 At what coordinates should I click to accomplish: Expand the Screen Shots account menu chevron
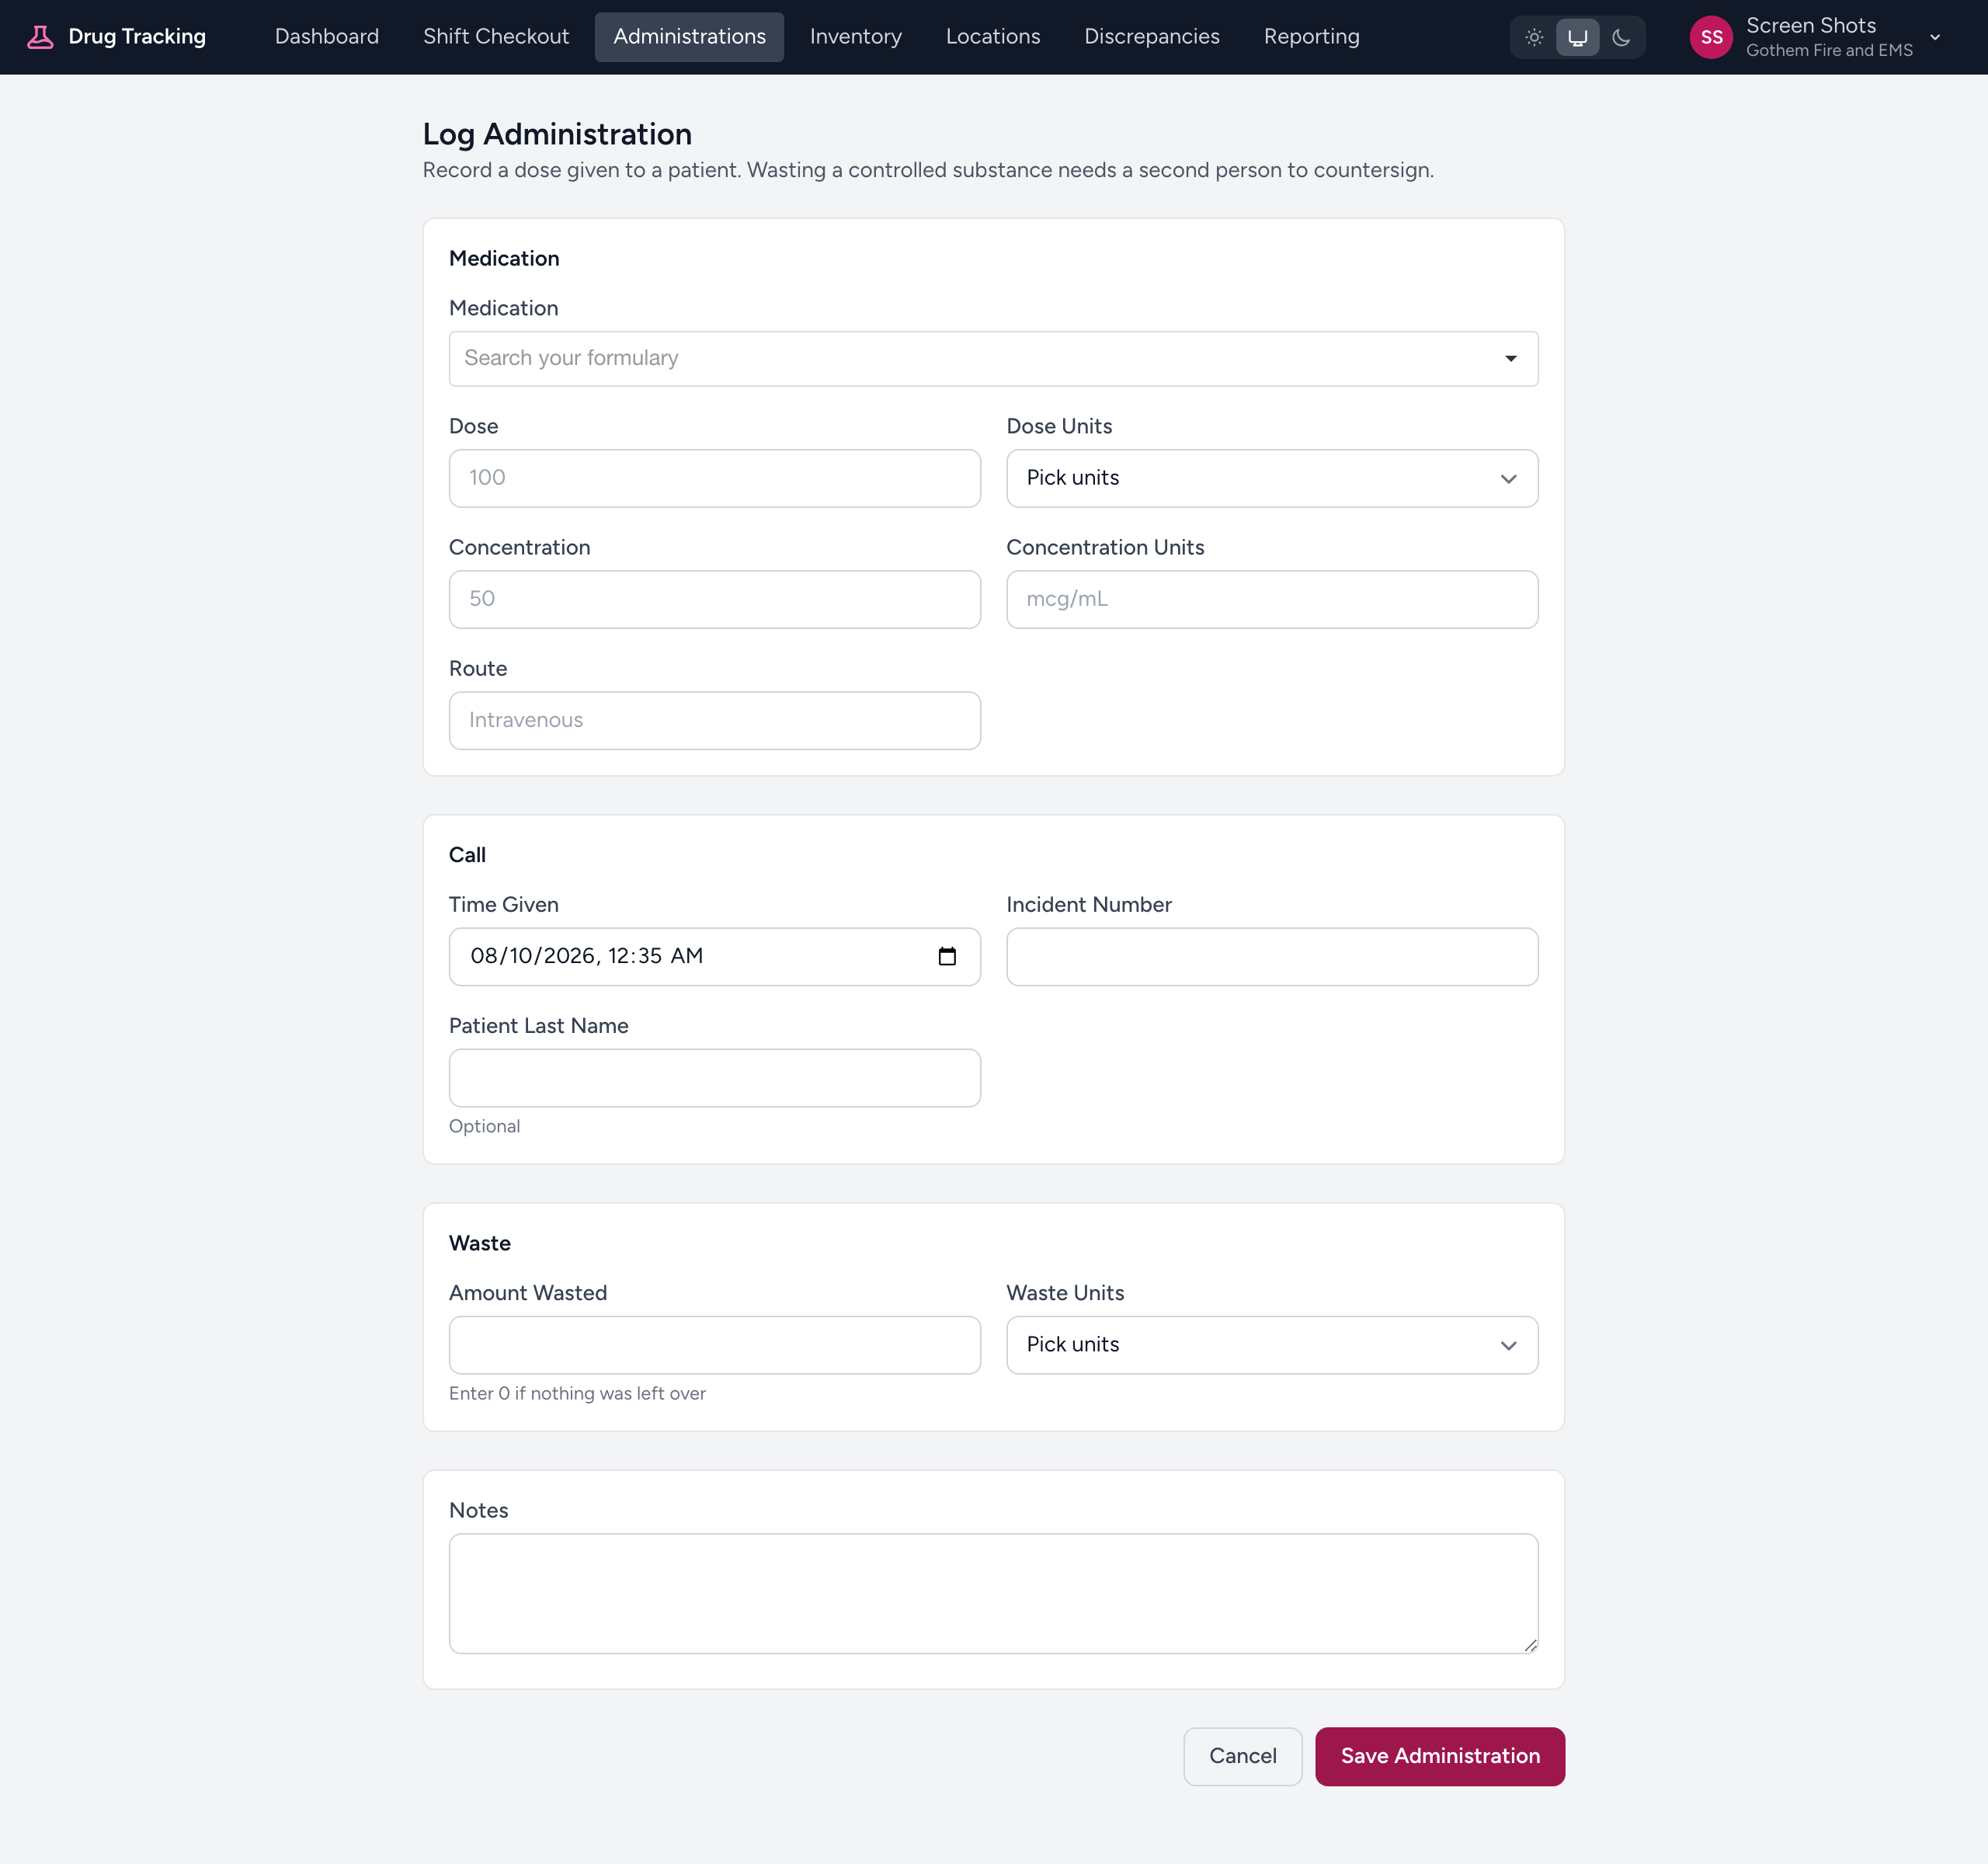coord(1935,37)
